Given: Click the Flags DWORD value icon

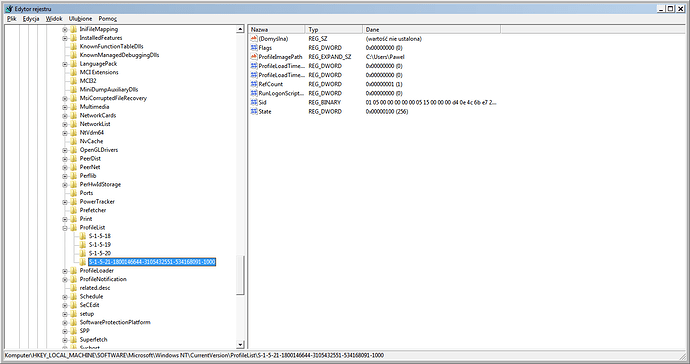Looking at the screenshot, I should point(254,48).
